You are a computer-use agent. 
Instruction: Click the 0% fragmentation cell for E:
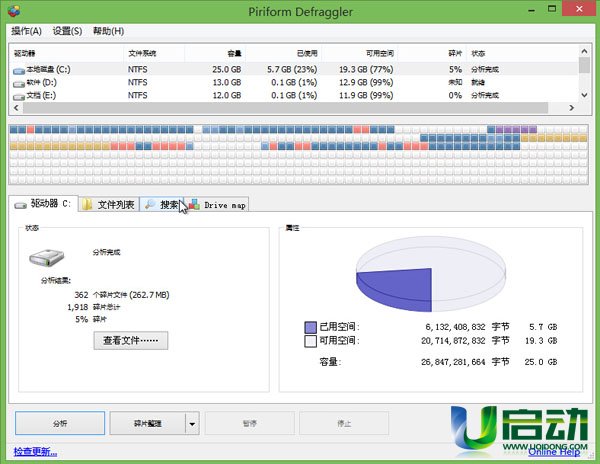click(x=455, y=95)
